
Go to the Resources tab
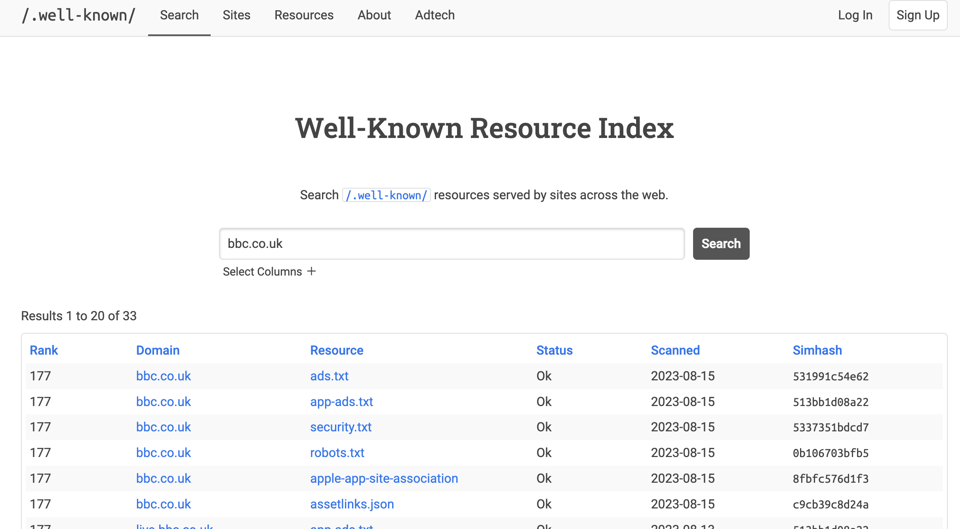click(x=304, y=15)
